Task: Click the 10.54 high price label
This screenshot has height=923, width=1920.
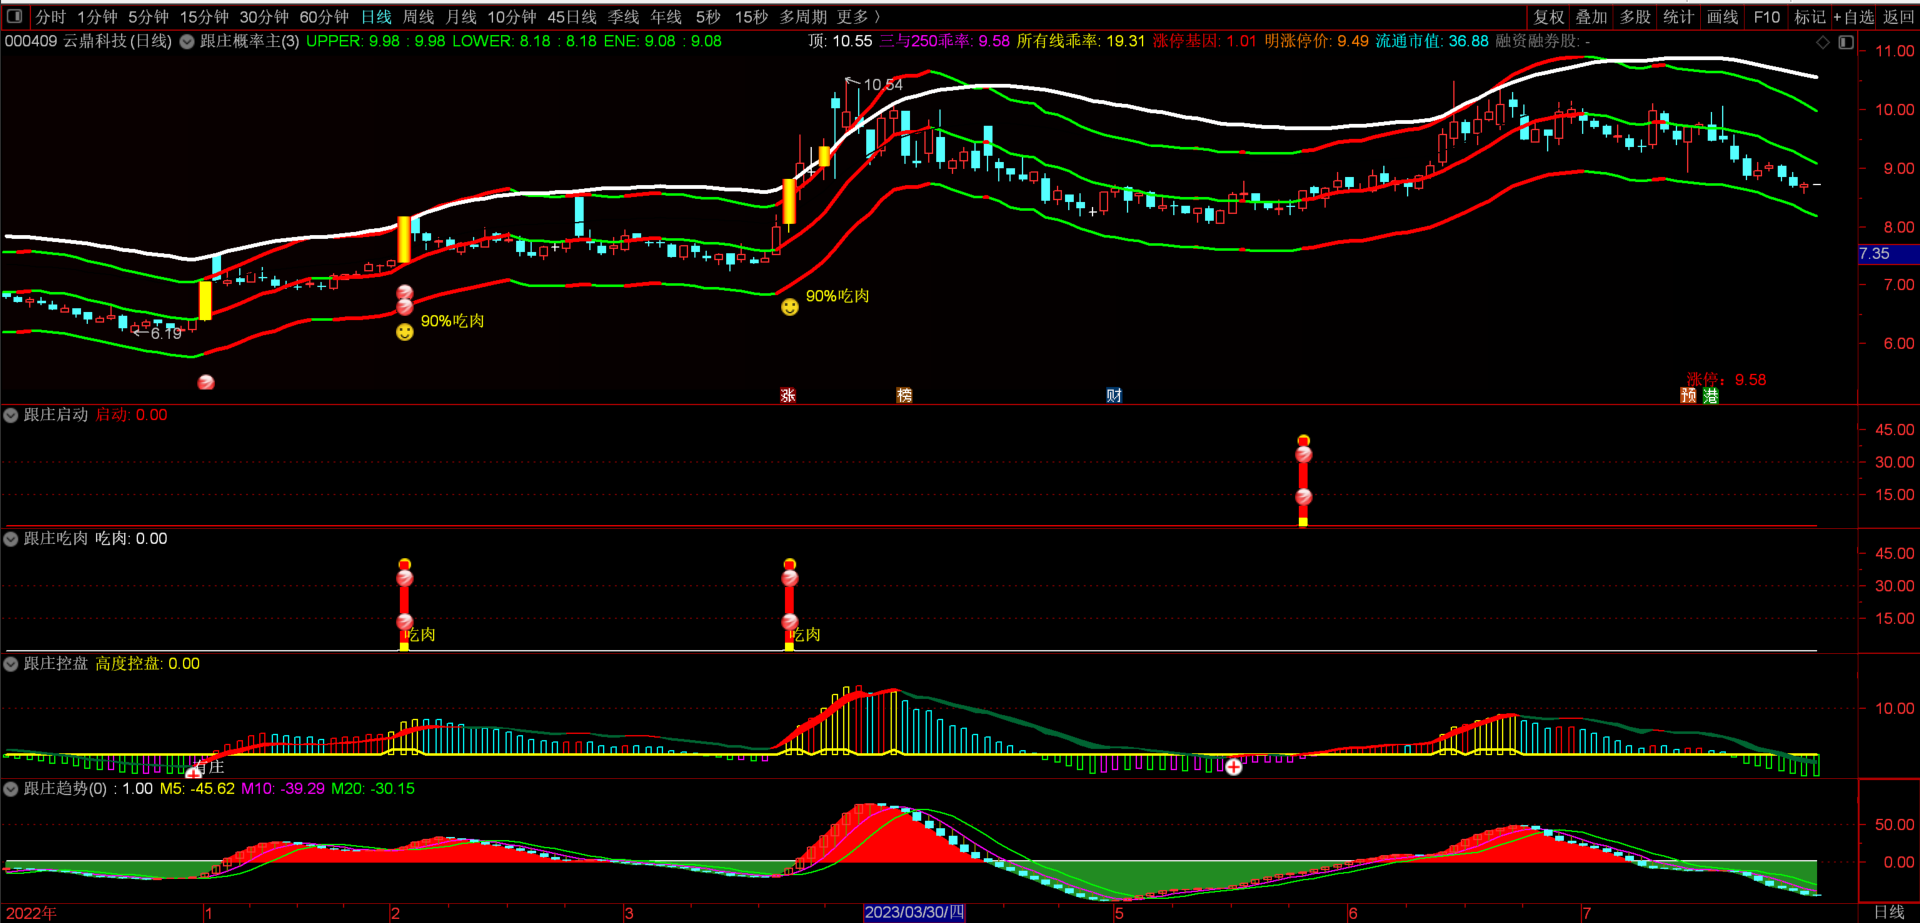Action: pos(883,85)
